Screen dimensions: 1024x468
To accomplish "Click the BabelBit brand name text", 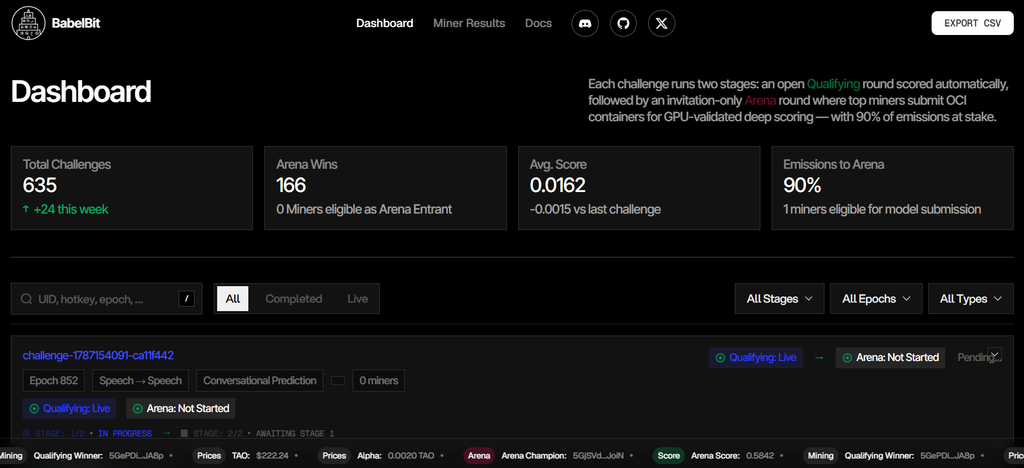I will point(76,23).
